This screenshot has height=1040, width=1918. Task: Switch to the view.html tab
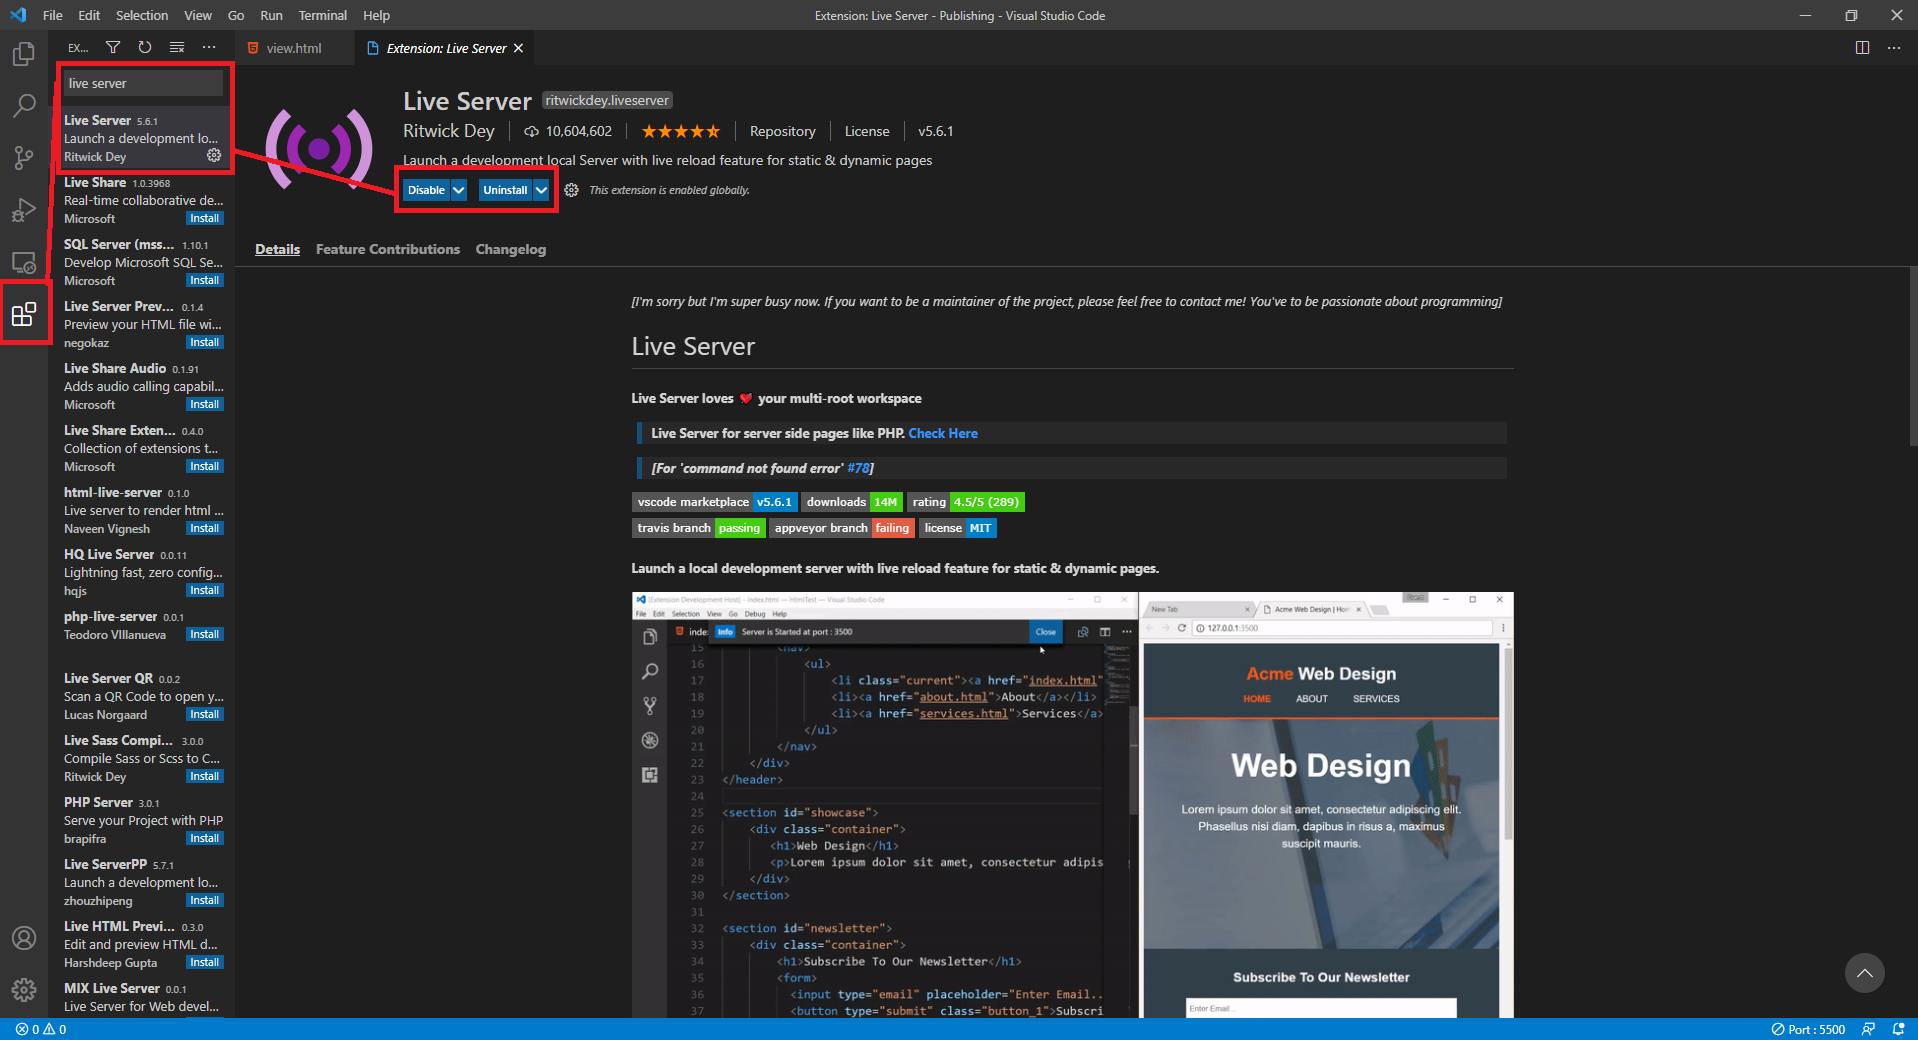[x=294, y=48]
